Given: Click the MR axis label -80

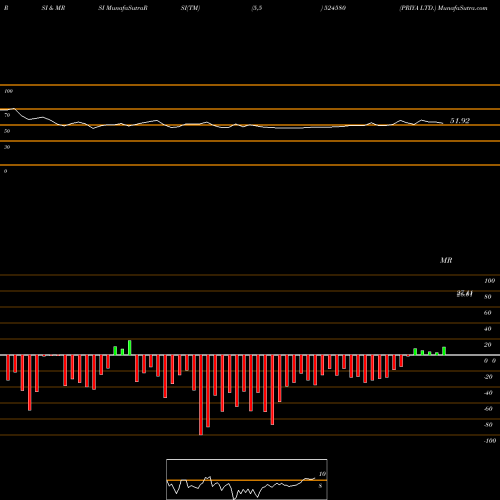Looking at the screenshot, I should coord(488,425).
